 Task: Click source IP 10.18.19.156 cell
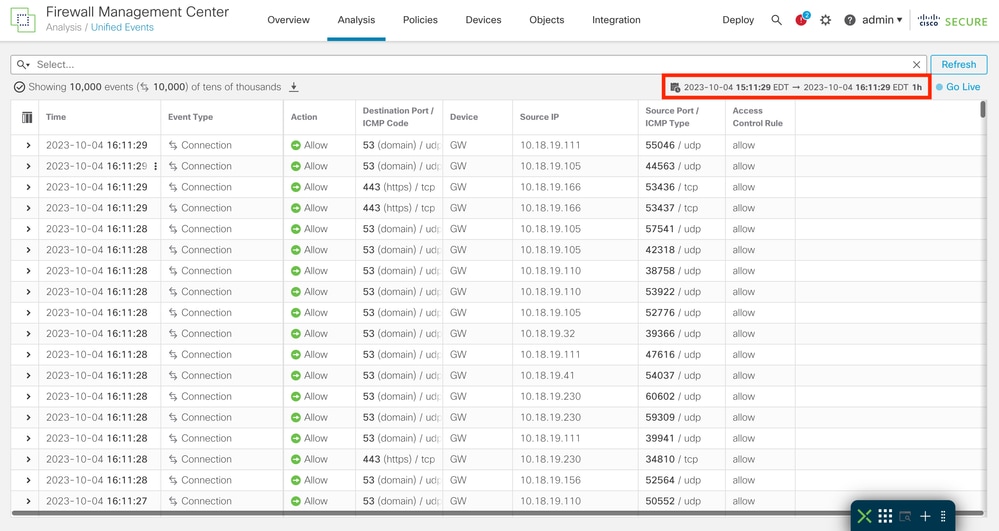click(x=550, y=480)
